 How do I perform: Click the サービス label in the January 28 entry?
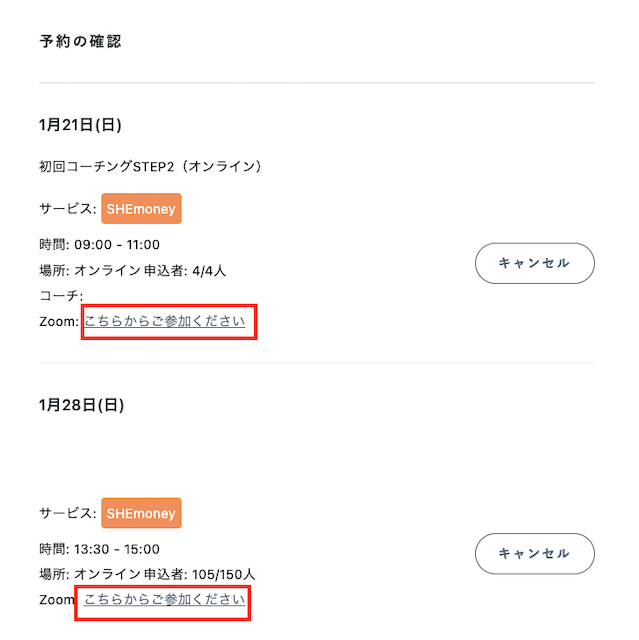point(67,513)
